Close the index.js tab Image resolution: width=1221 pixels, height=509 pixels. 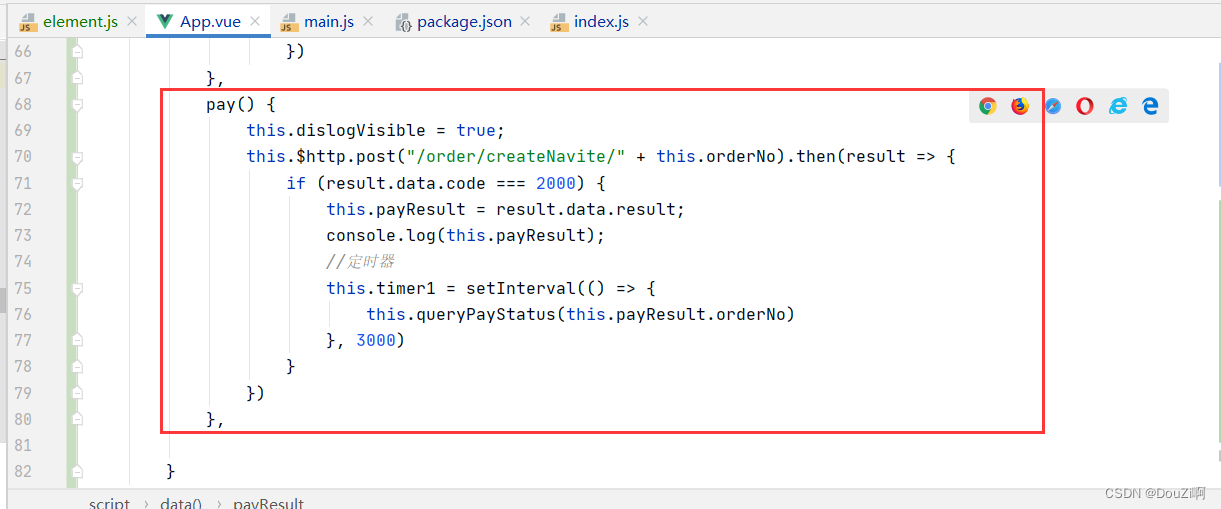642,21
